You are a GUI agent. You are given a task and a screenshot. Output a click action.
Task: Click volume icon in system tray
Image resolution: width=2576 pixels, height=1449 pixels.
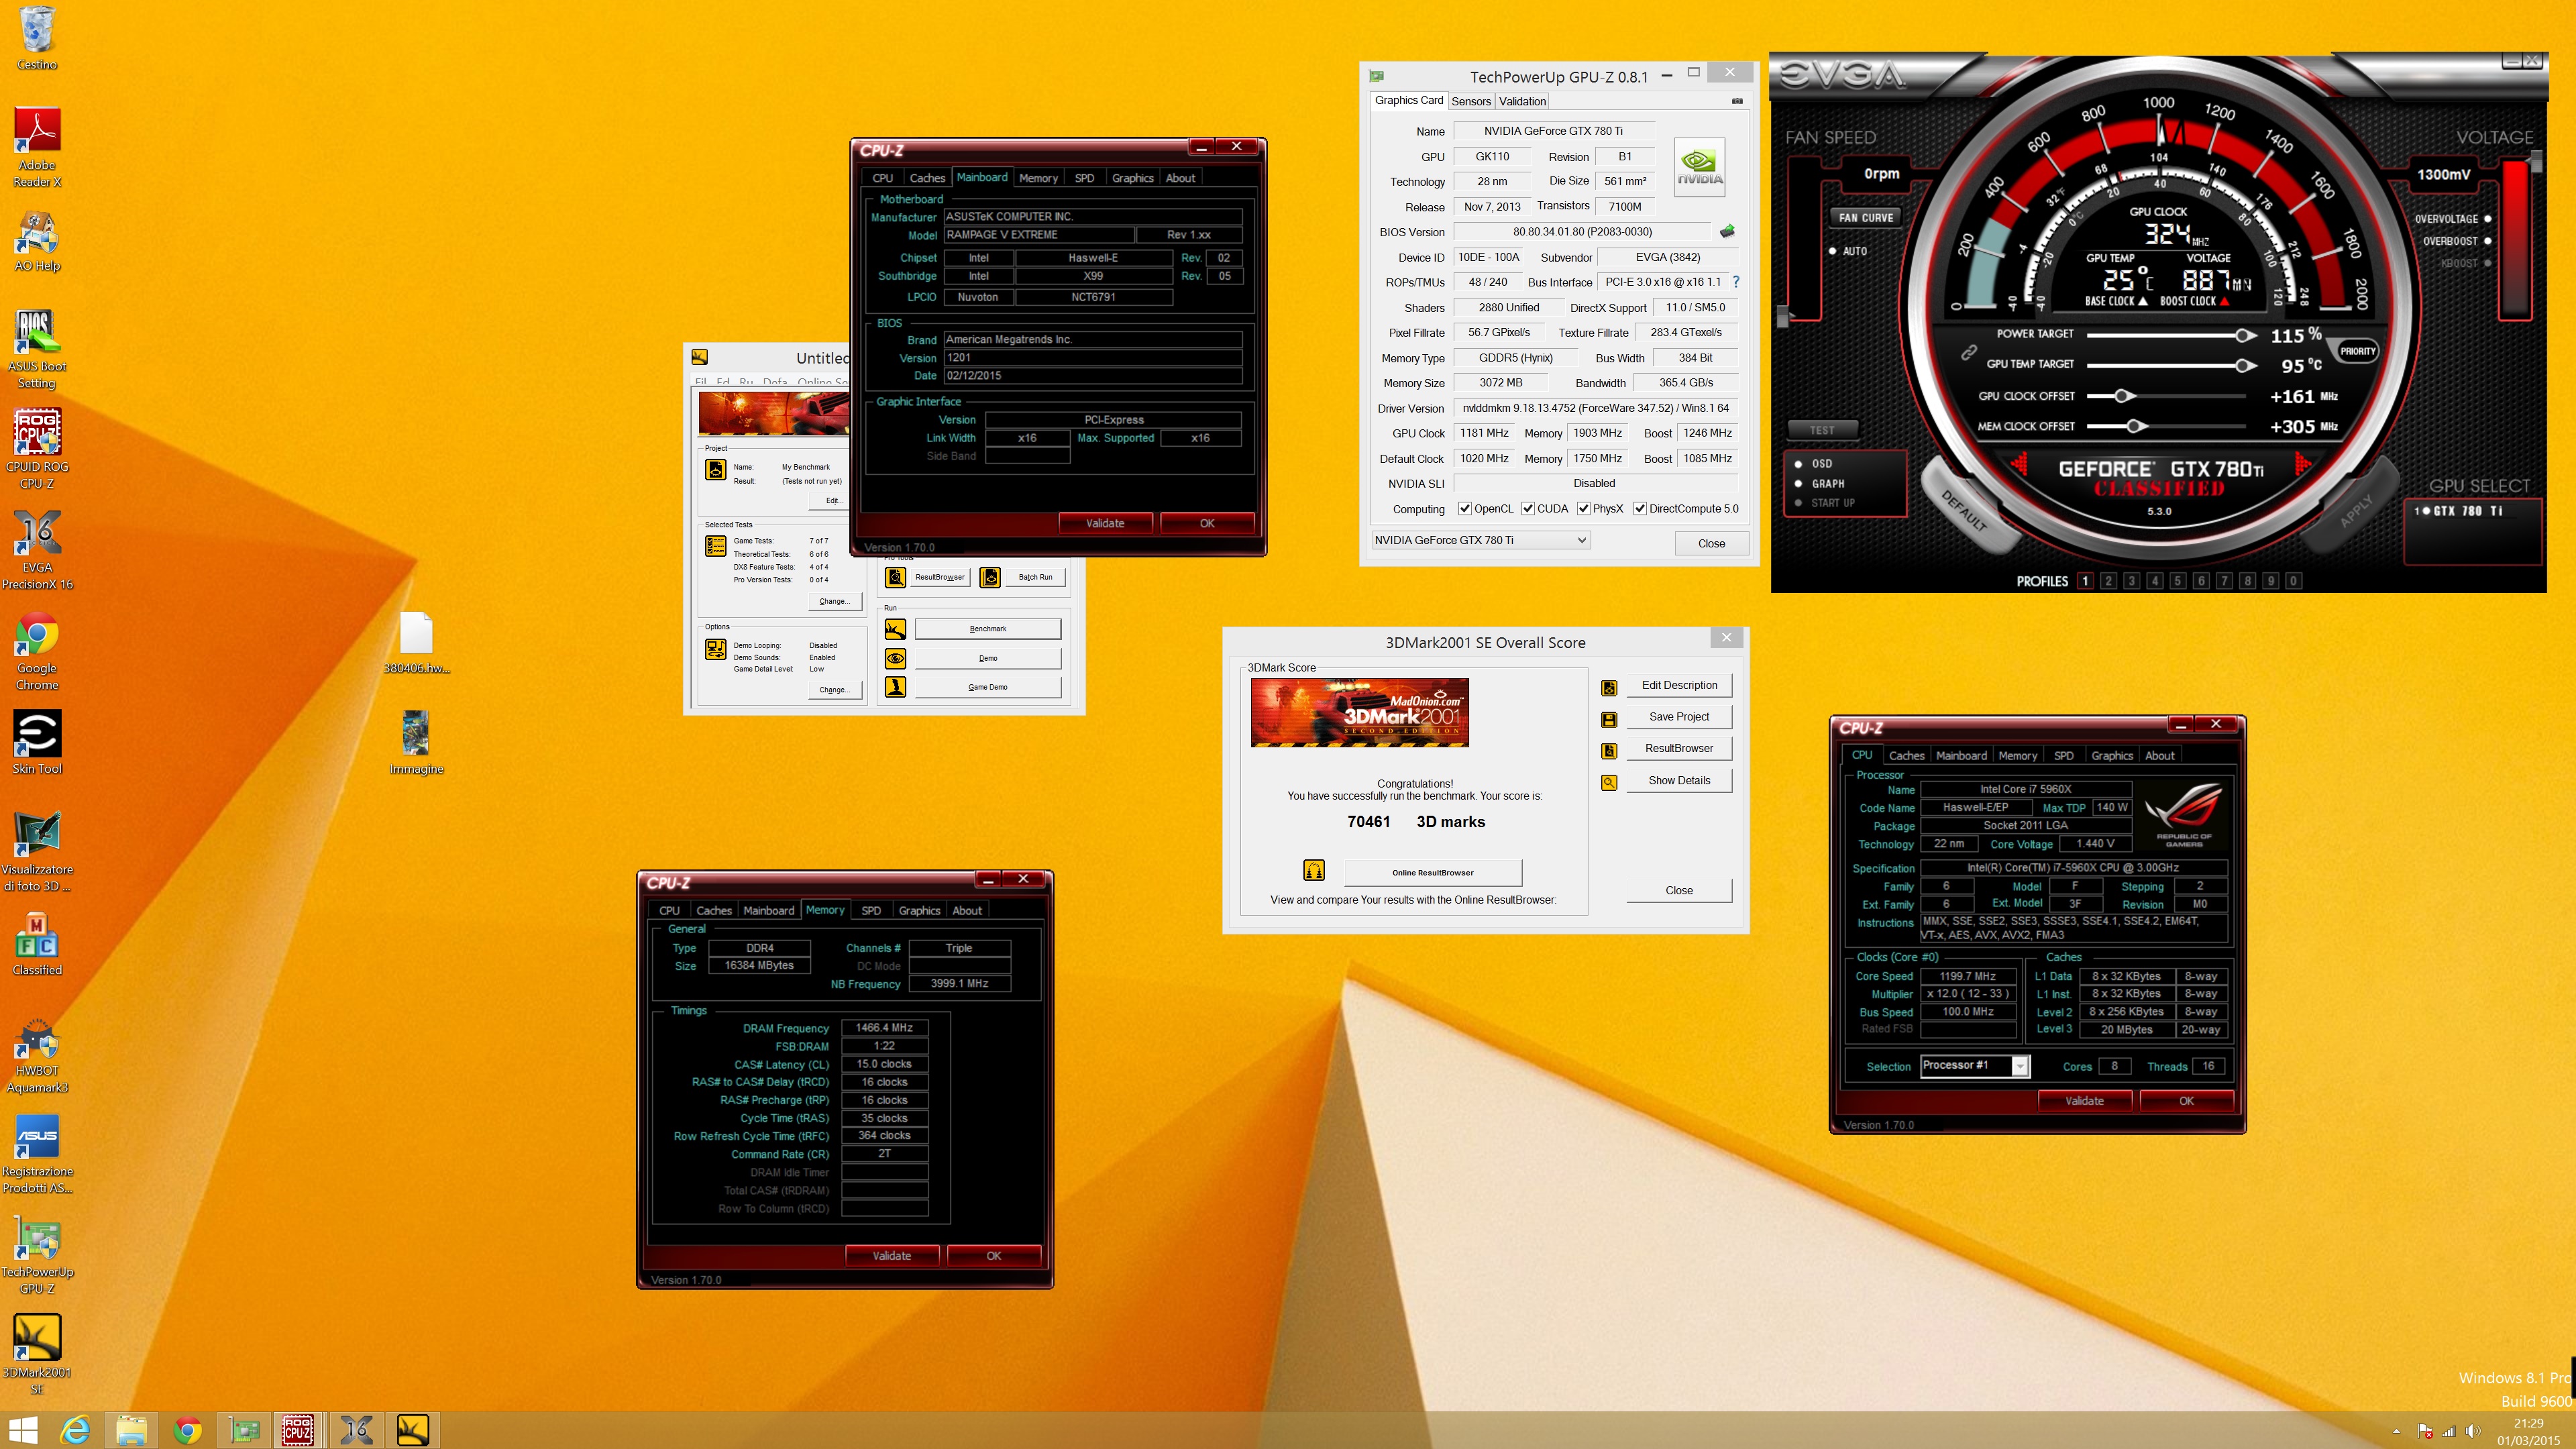(2473, 1431)
